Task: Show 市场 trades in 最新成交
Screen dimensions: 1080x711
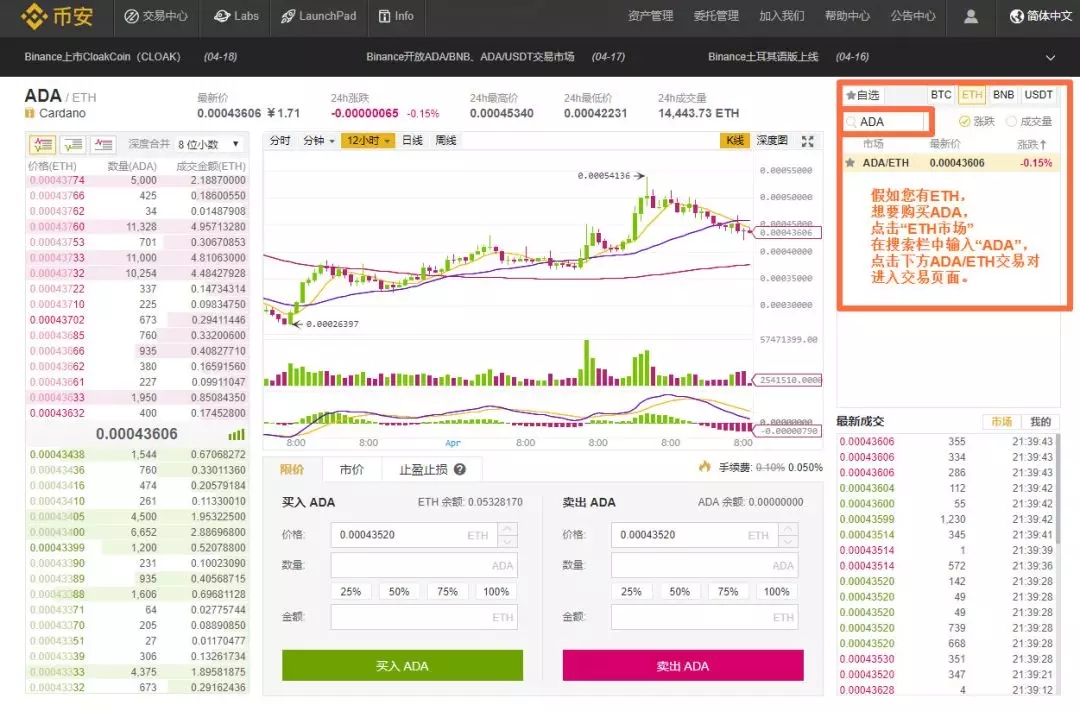Action: pyautogui.click(x=1001, y=422)
